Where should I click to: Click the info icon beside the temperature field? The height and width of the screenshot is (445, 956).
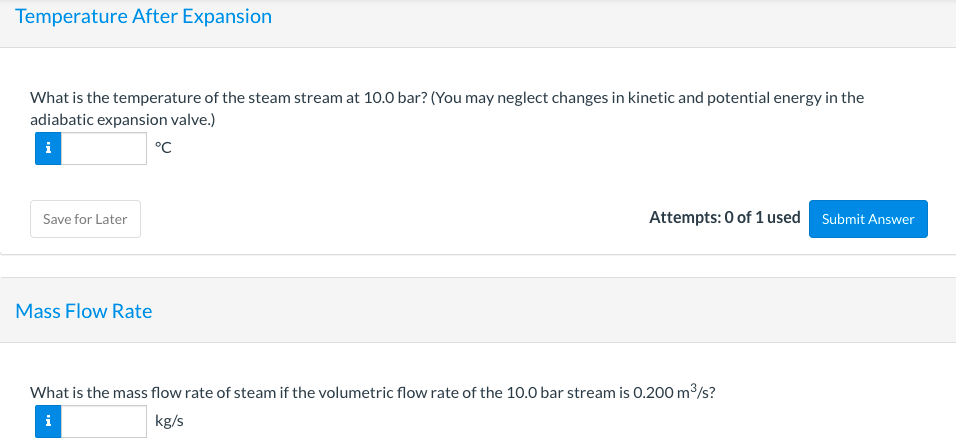click(47, 149)
